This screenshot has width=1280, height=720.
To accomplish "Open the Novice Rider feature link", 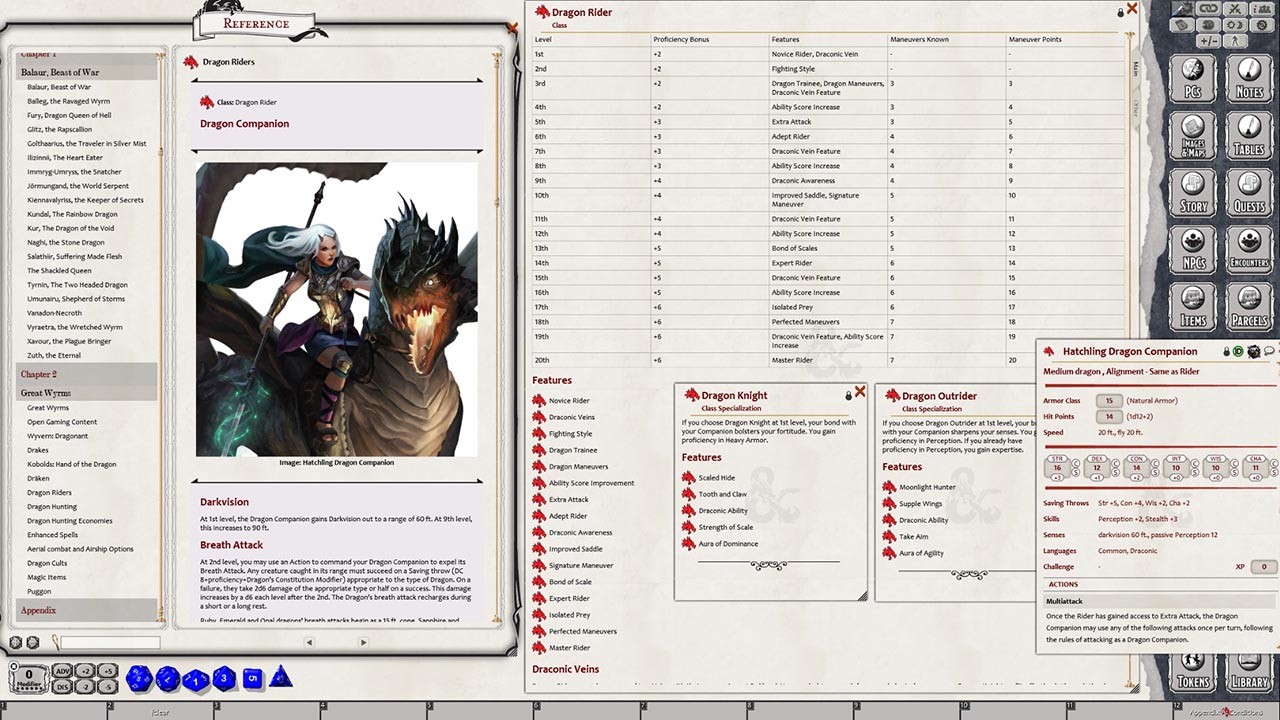I will point(567,400).
